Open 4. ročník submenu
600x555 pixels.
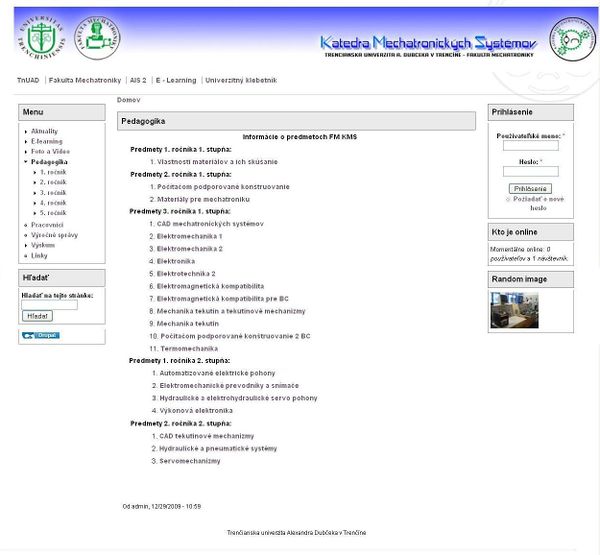coord(53,203)
